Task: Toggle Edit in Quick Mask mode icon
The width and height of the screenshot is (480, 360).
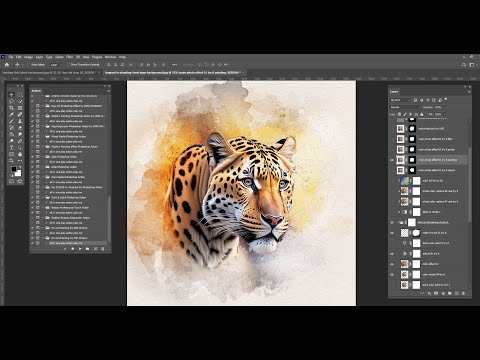Action: (11, 181)
